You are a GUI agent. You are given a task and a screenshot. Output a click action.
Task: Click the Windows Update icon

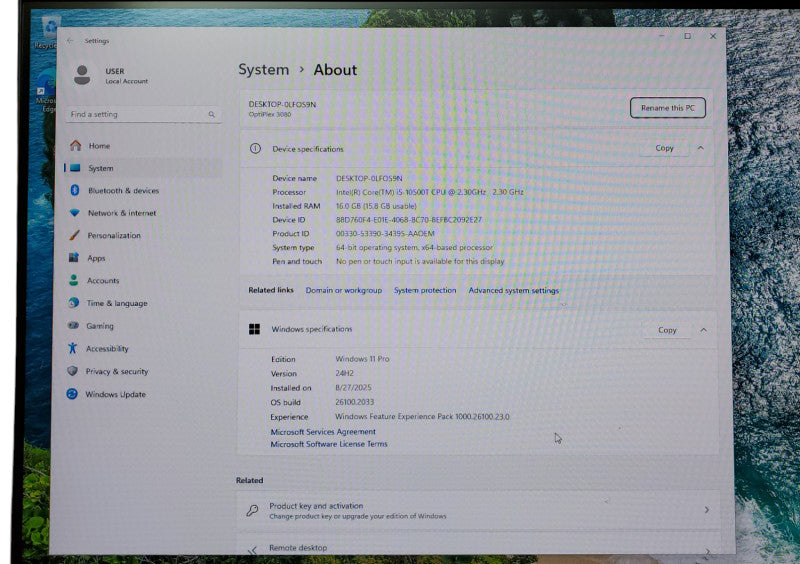click(x=72, y=394)
